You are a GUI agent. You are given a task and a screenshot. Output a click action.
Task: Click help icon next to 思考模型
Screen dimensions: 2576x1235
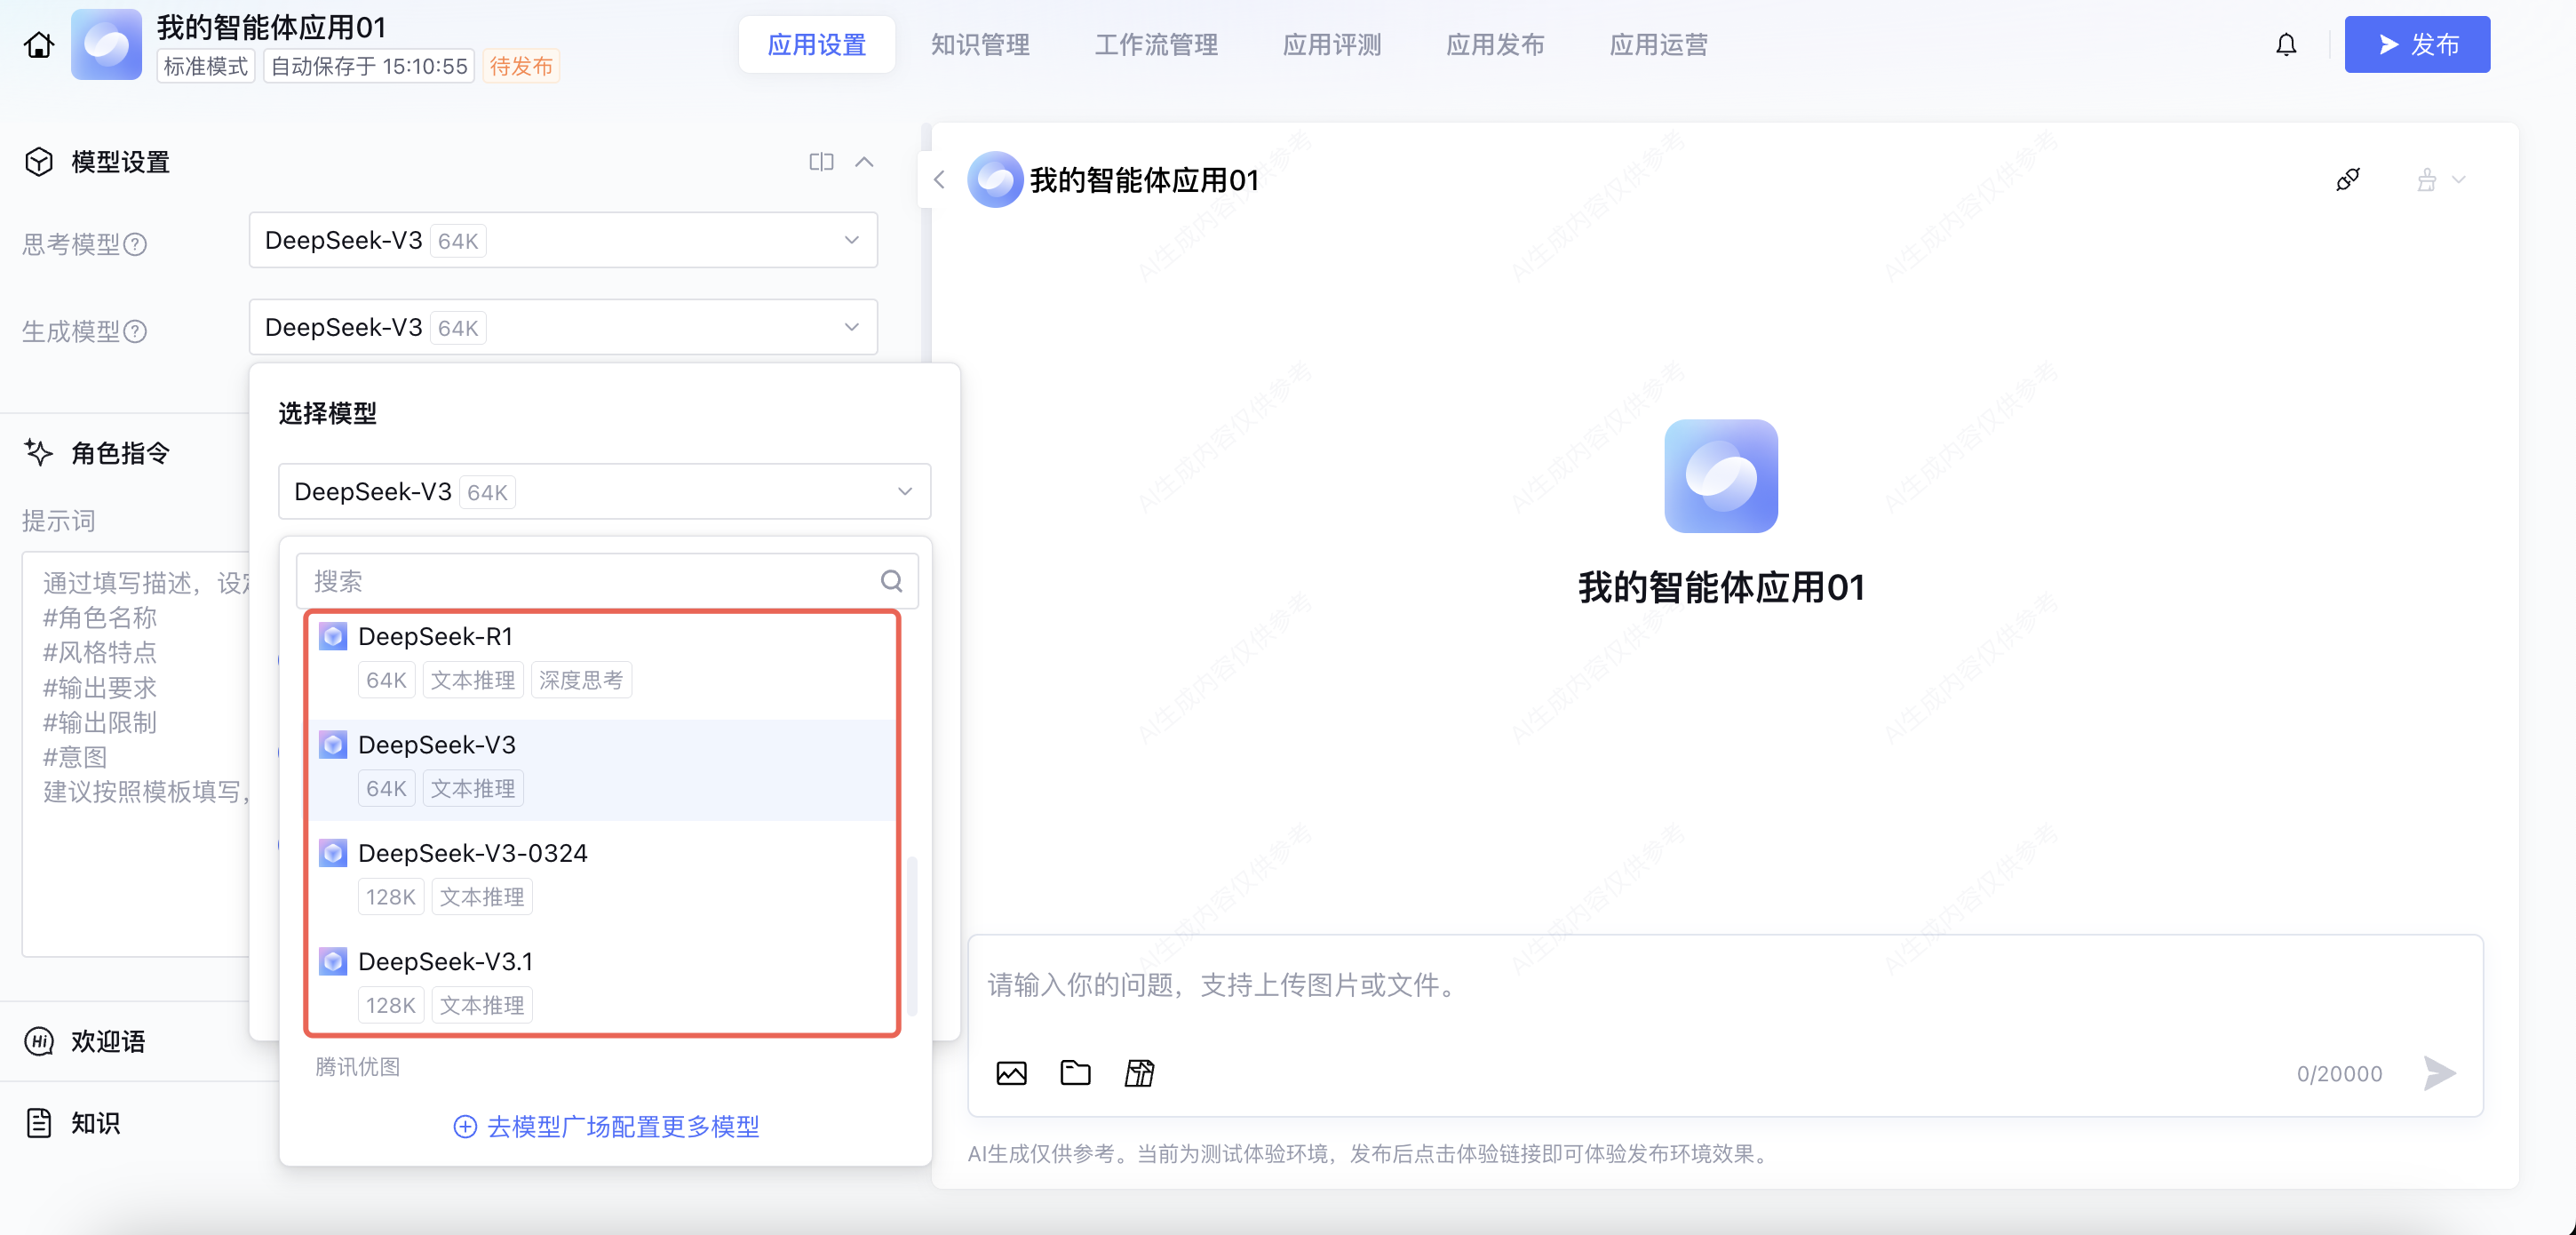135,245
